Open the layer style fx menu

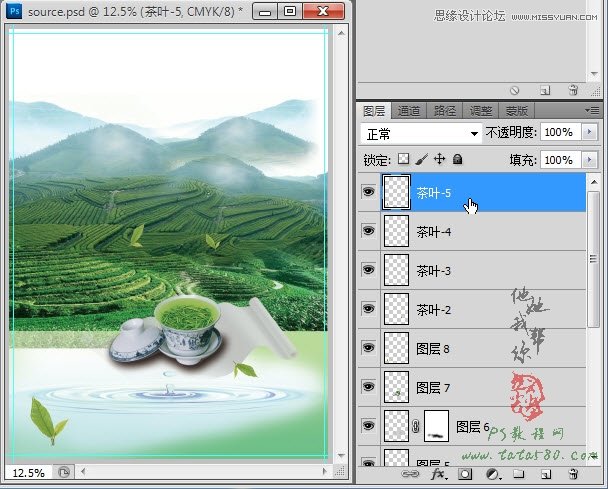point(439,474)
